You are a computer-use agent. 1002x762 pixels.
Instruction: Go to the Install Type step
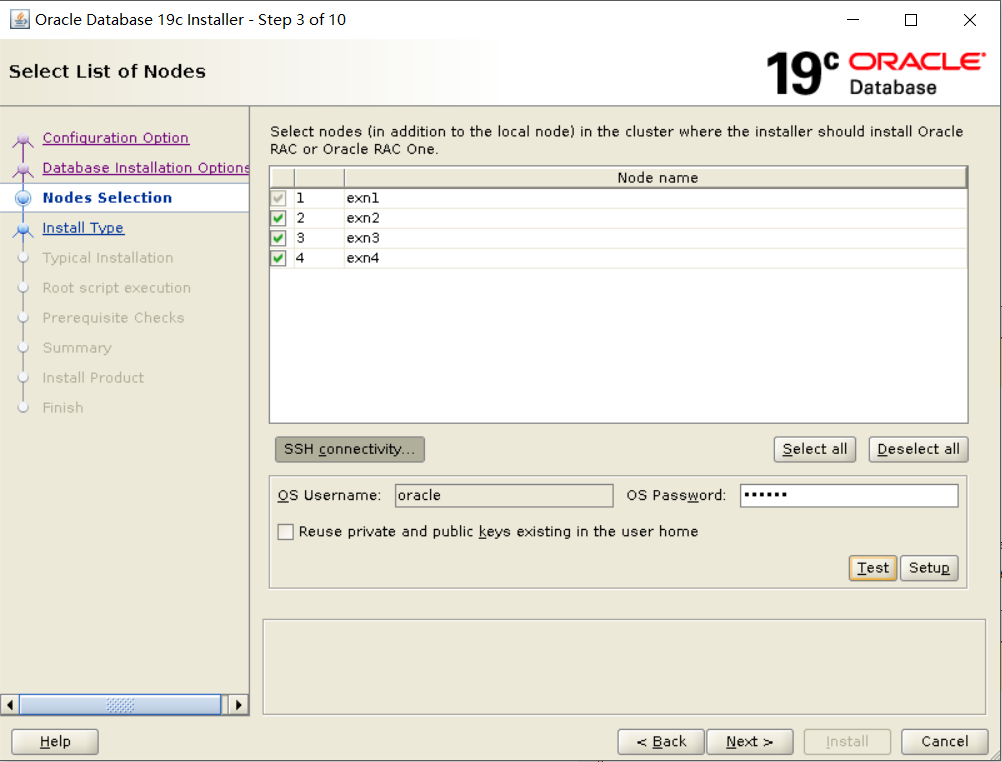pos(83,228)
